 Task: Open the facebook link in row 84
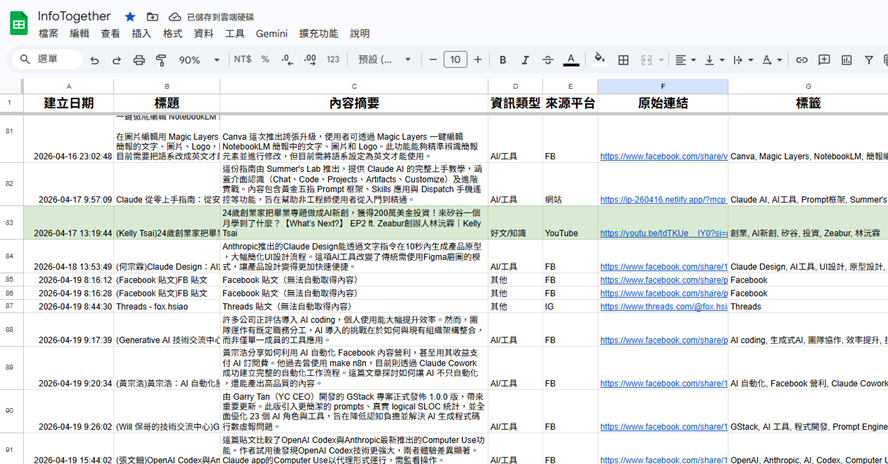point(663,266)
